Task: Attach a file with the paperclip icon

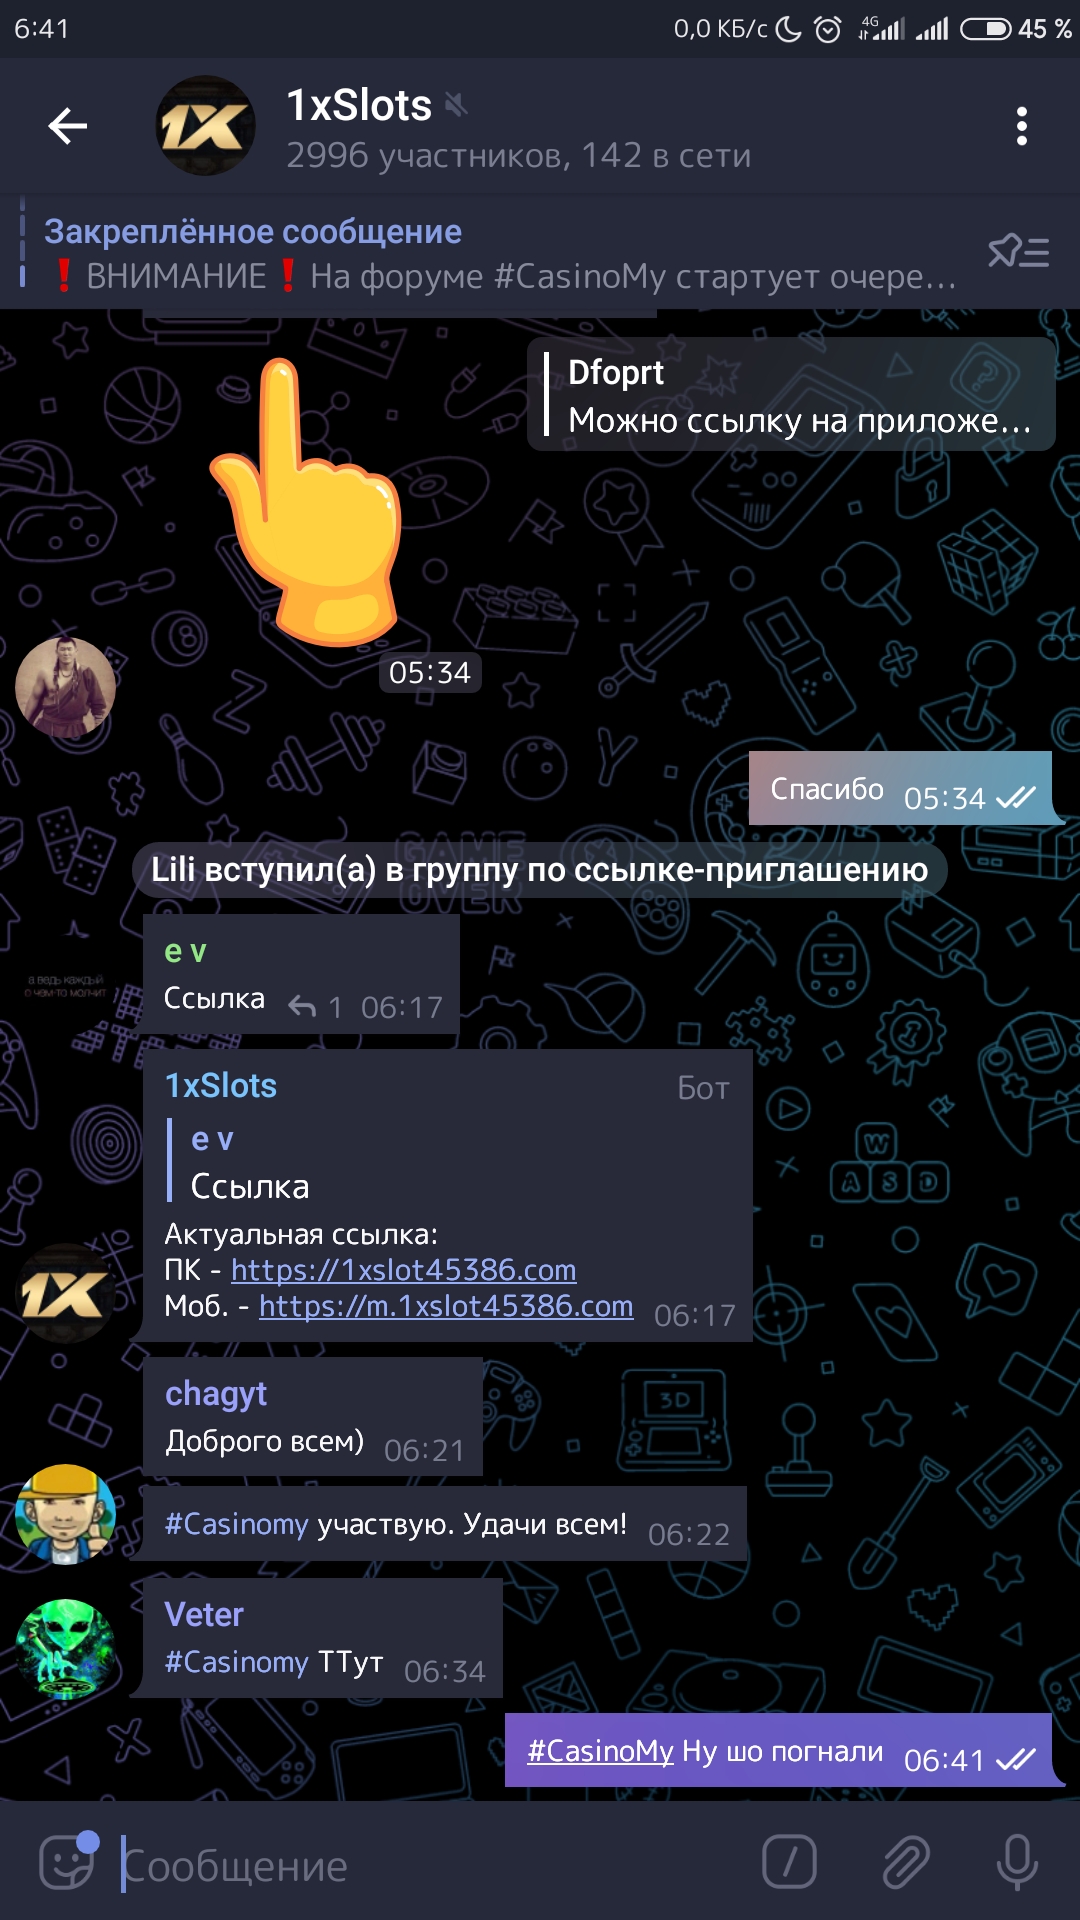Action: (905, 1863)
